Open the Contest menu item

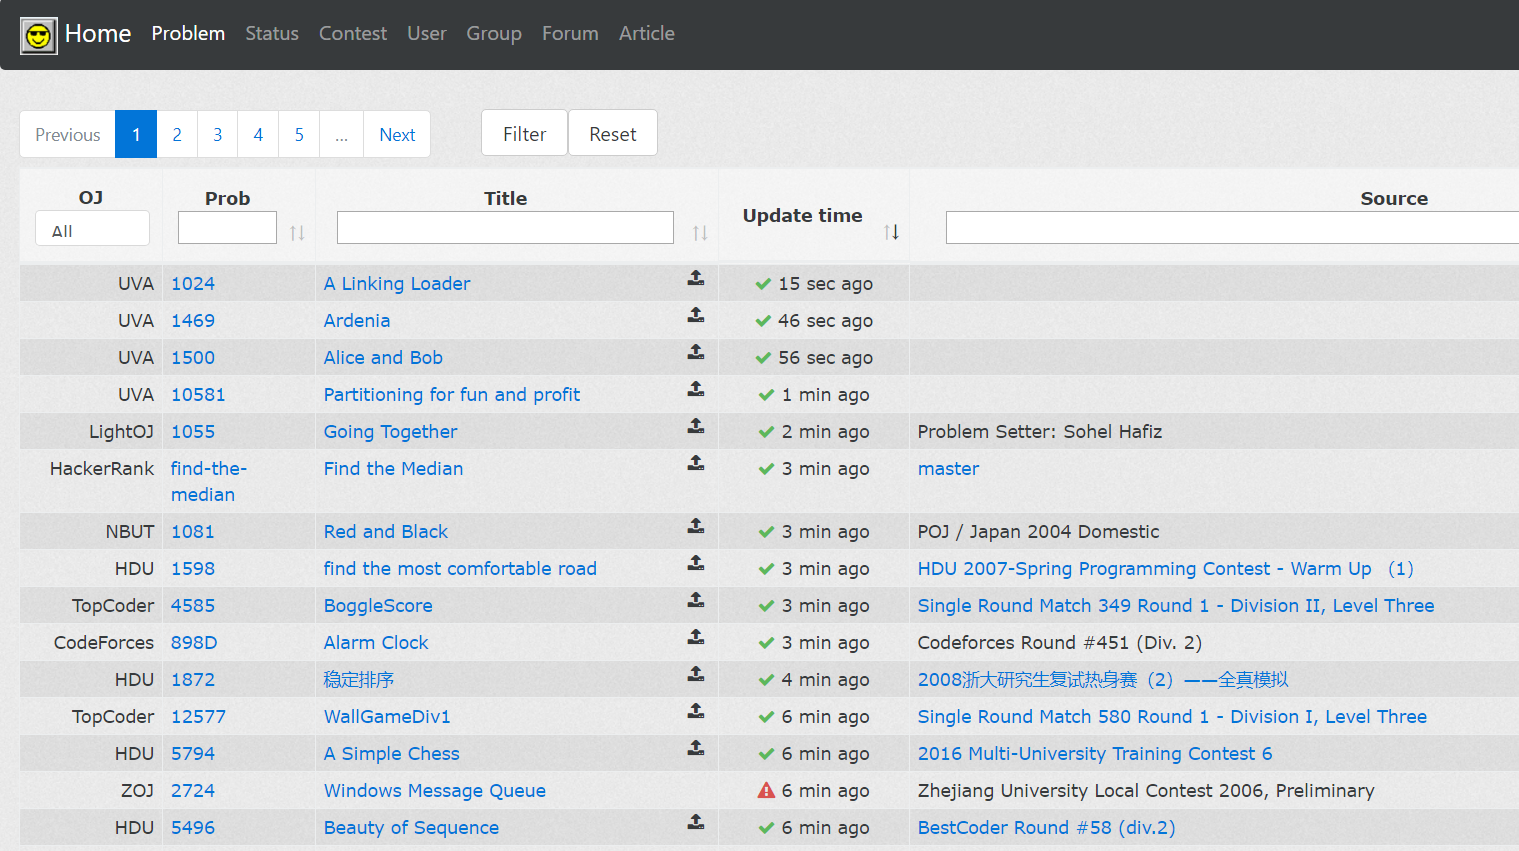pos(353,33)
